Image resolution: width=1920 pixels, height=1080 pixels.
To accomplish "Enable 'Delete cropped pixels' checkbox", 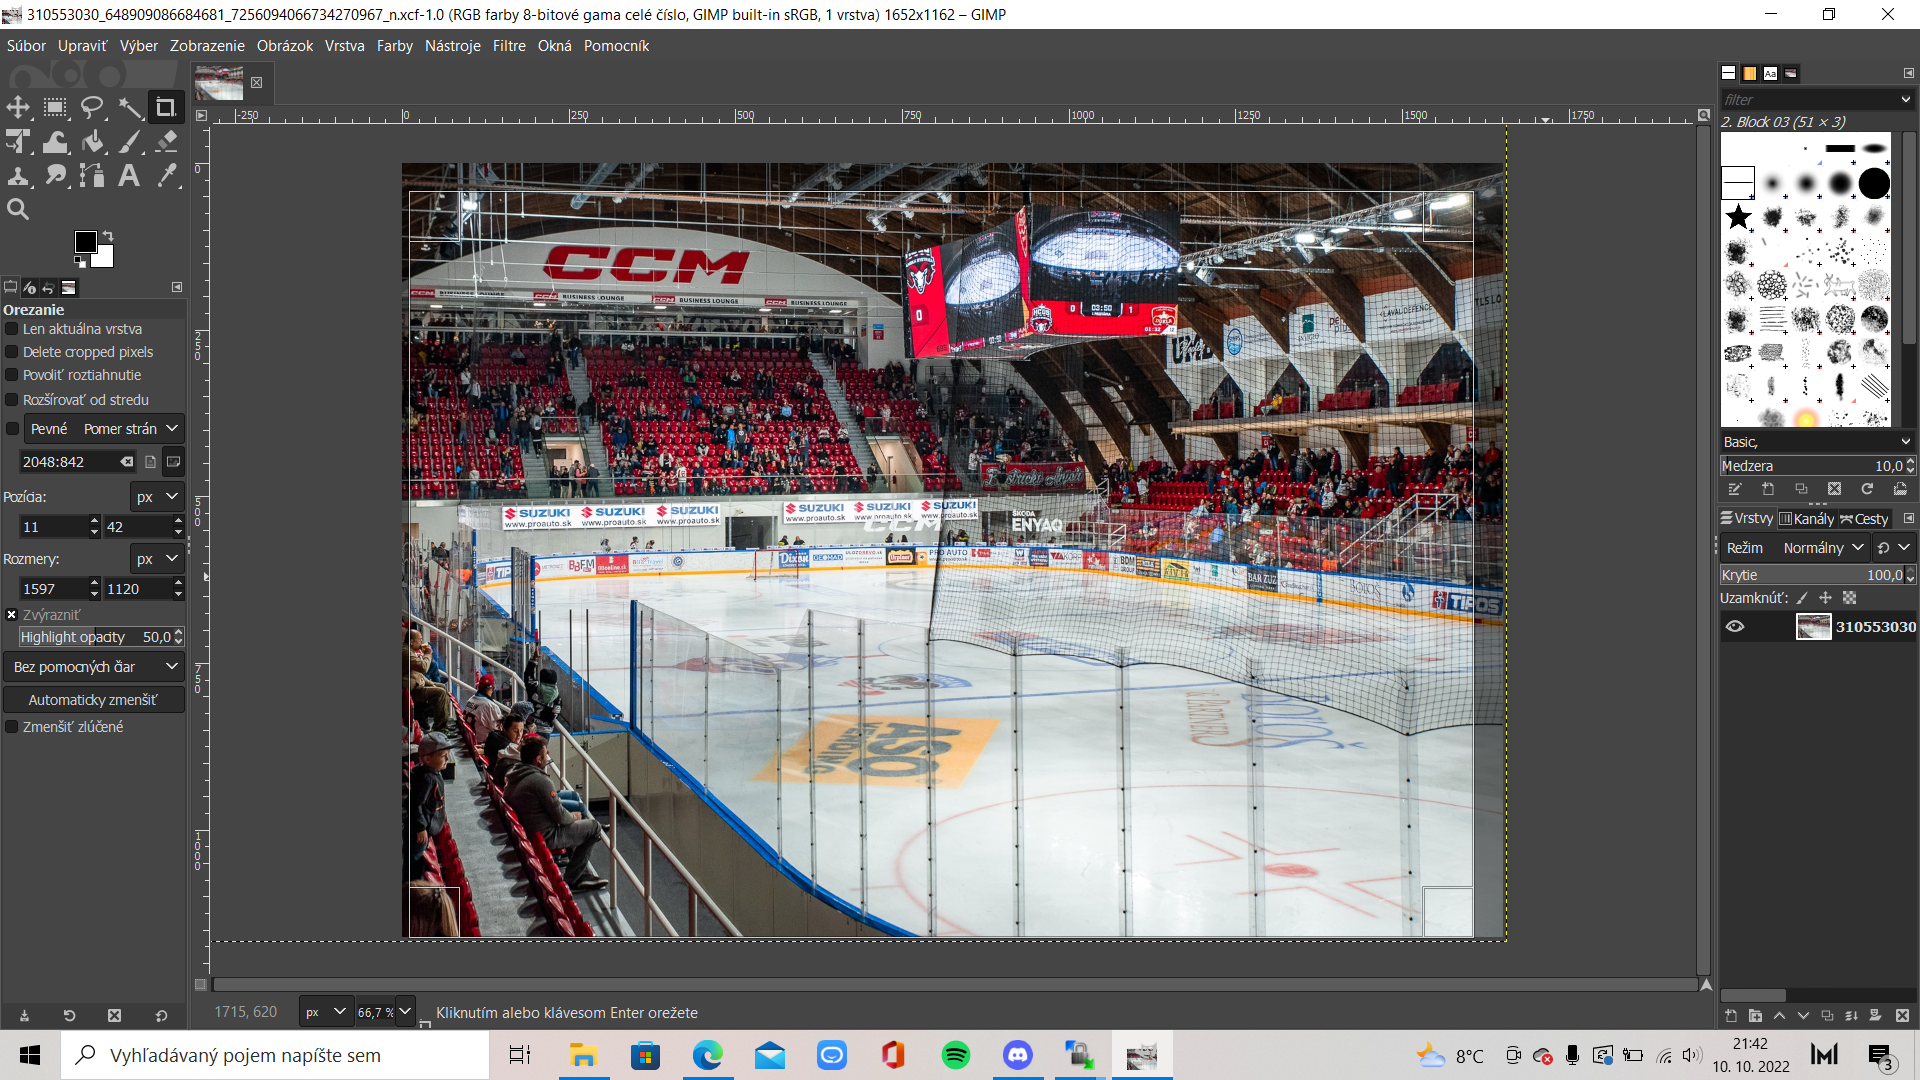I will point(12,352).
